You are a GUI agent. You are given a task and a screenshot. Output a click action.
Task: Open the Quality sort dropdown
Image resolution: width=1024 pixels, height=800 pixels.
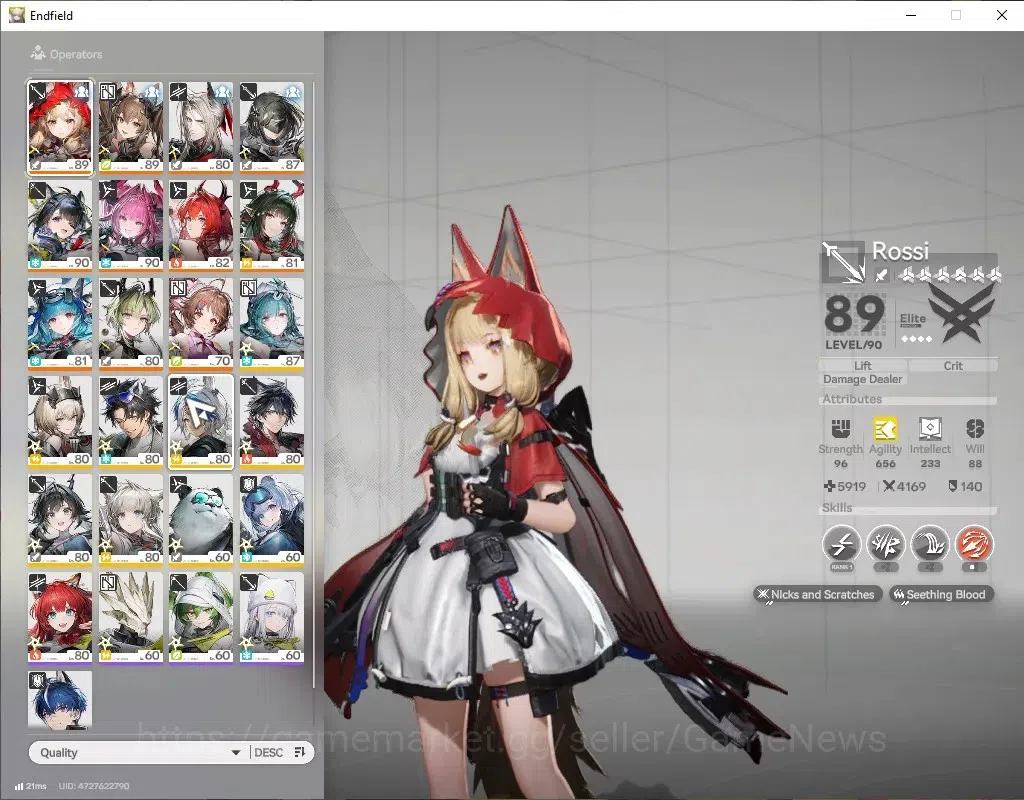click(x=138, y=752)
